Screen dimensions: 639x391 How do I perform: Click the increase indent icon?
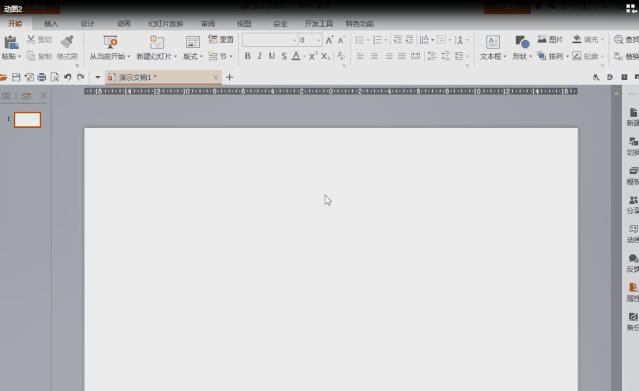point(410,40)
